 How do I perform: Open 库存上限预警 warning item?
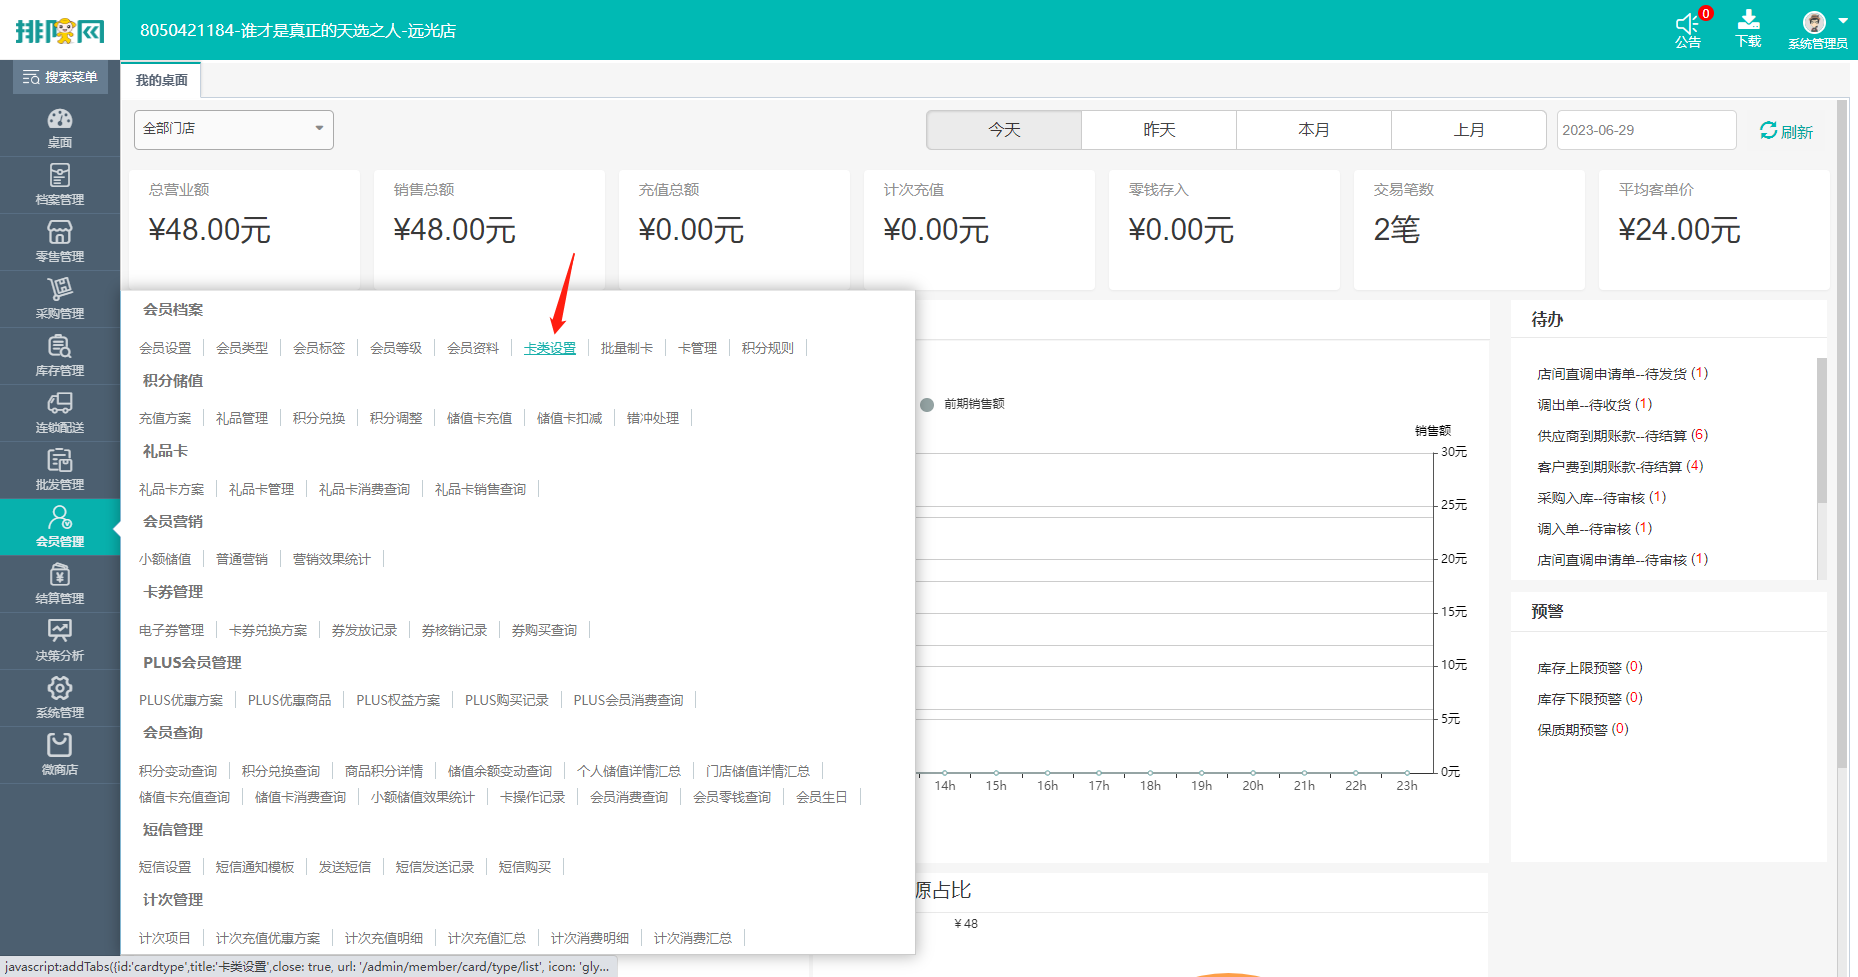[1590, 667]
